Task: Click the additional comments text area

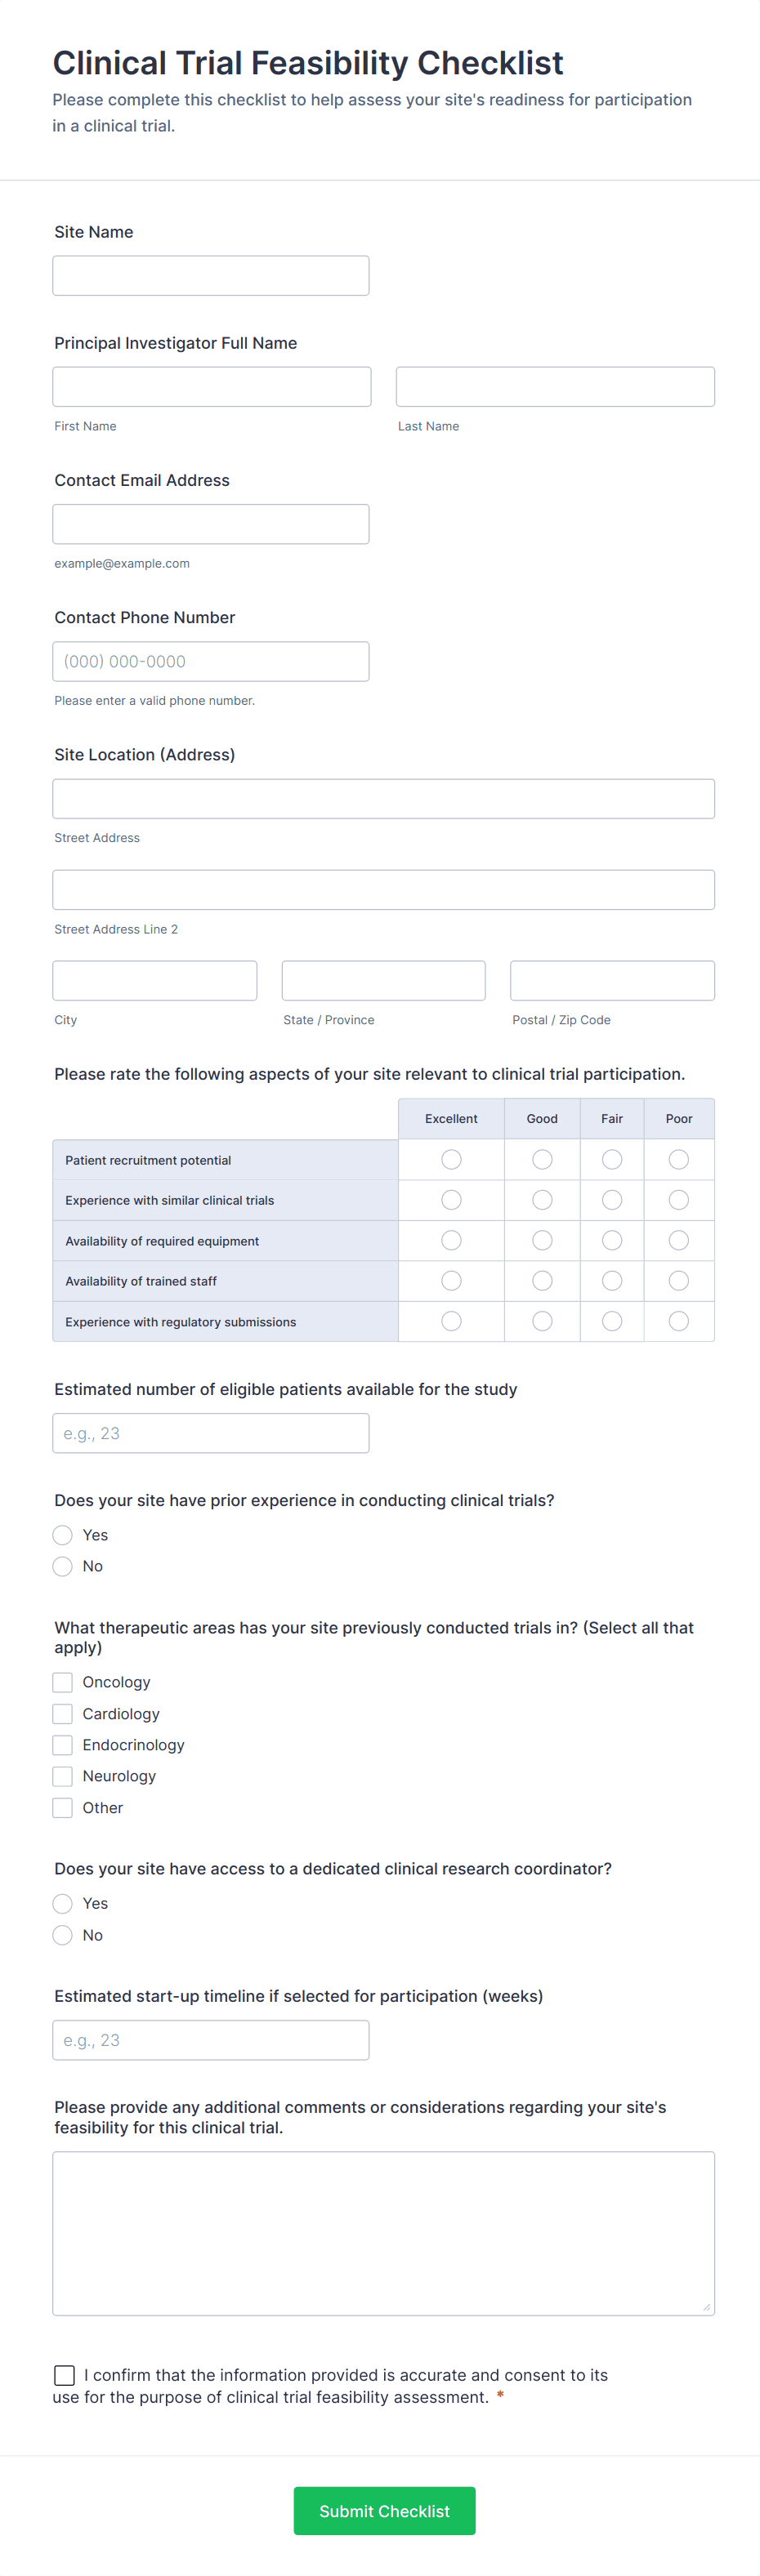Action: (383, 2233)
